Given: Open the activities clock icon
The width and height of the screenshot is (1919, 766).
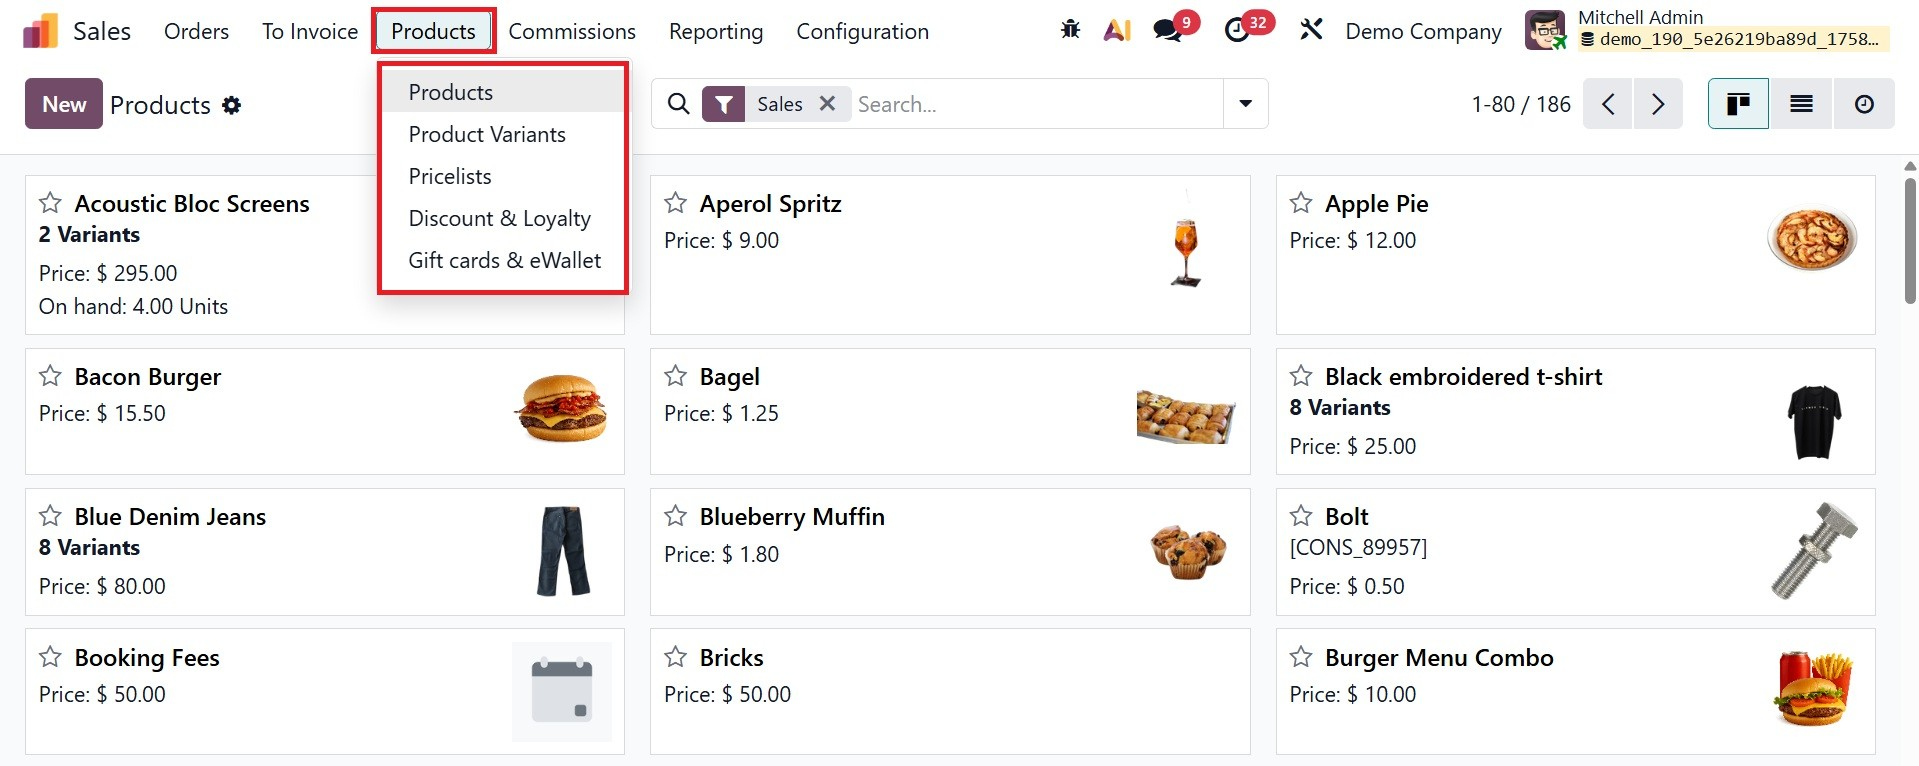Looking at the screenshot, I should (x=1237, y=30).
